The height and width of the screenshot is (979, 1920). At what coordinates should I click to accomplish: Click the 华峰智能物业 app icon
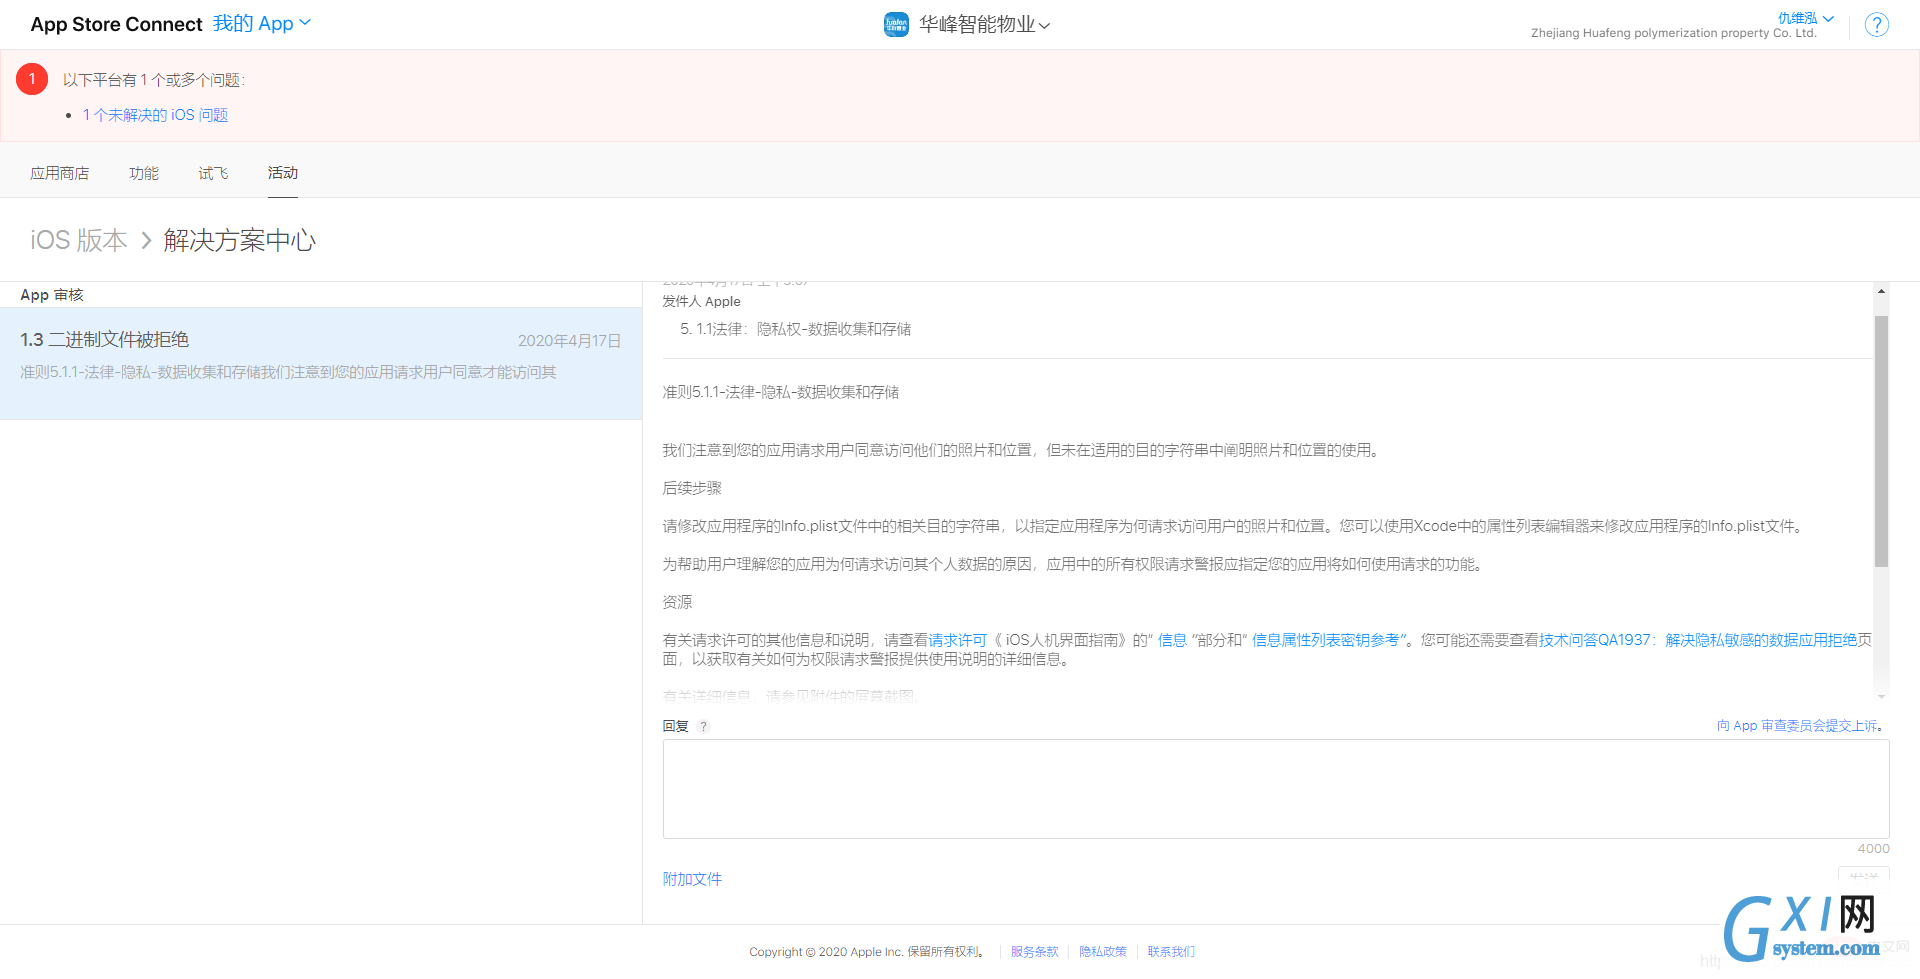[896, 24]
